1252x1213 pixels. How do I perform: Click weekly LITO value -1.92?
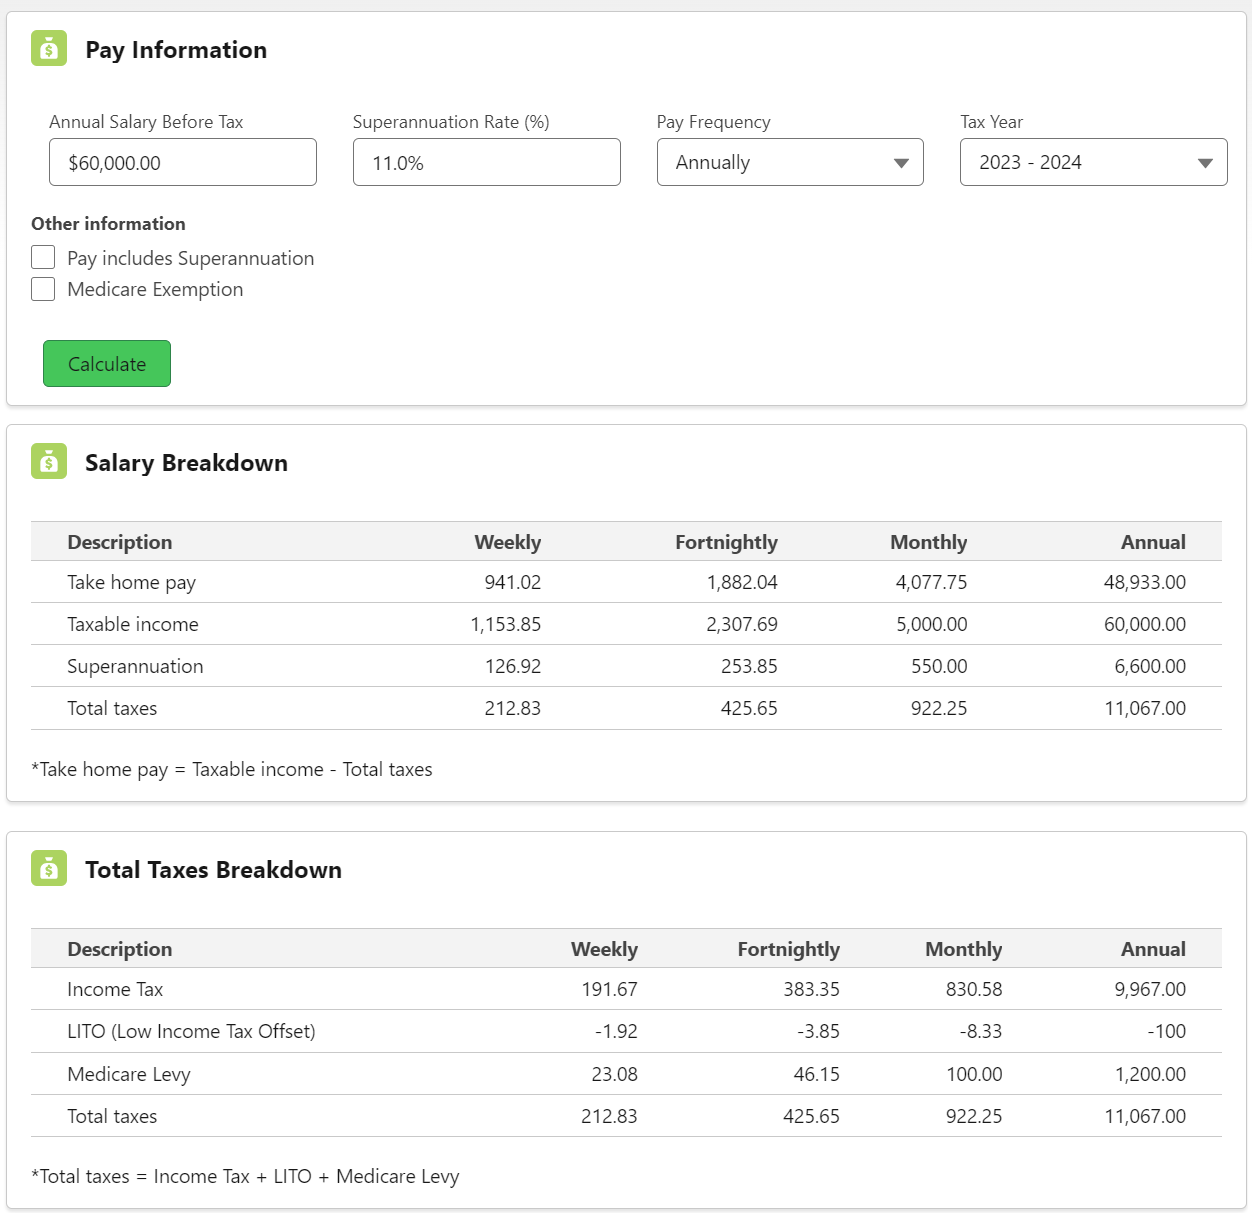[x=616, y=1031]
